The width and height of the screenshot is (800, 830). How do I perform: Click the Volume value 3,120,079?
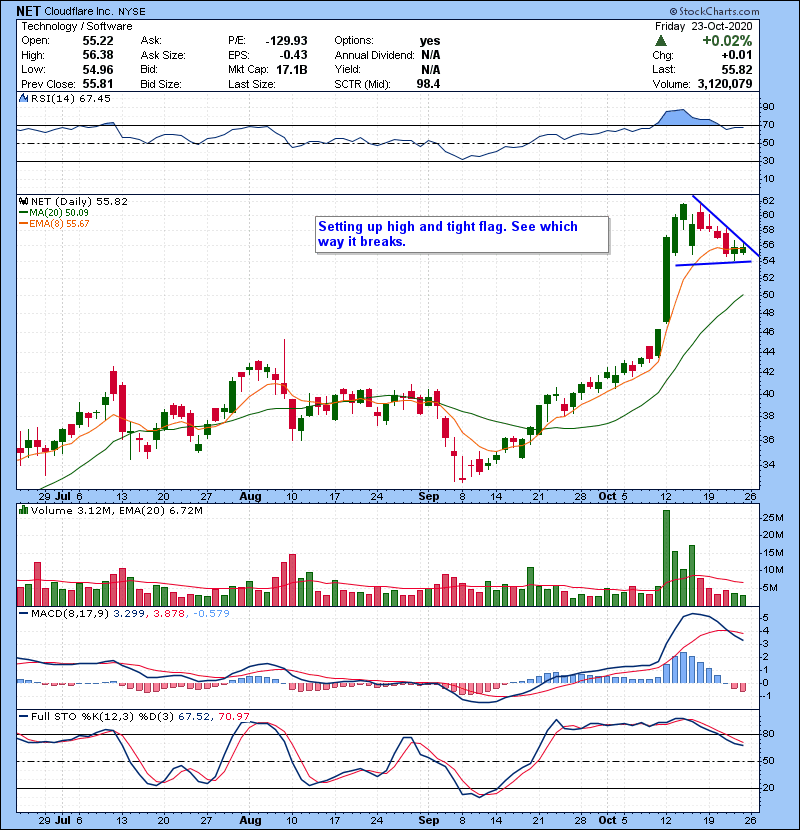[725, 84]
